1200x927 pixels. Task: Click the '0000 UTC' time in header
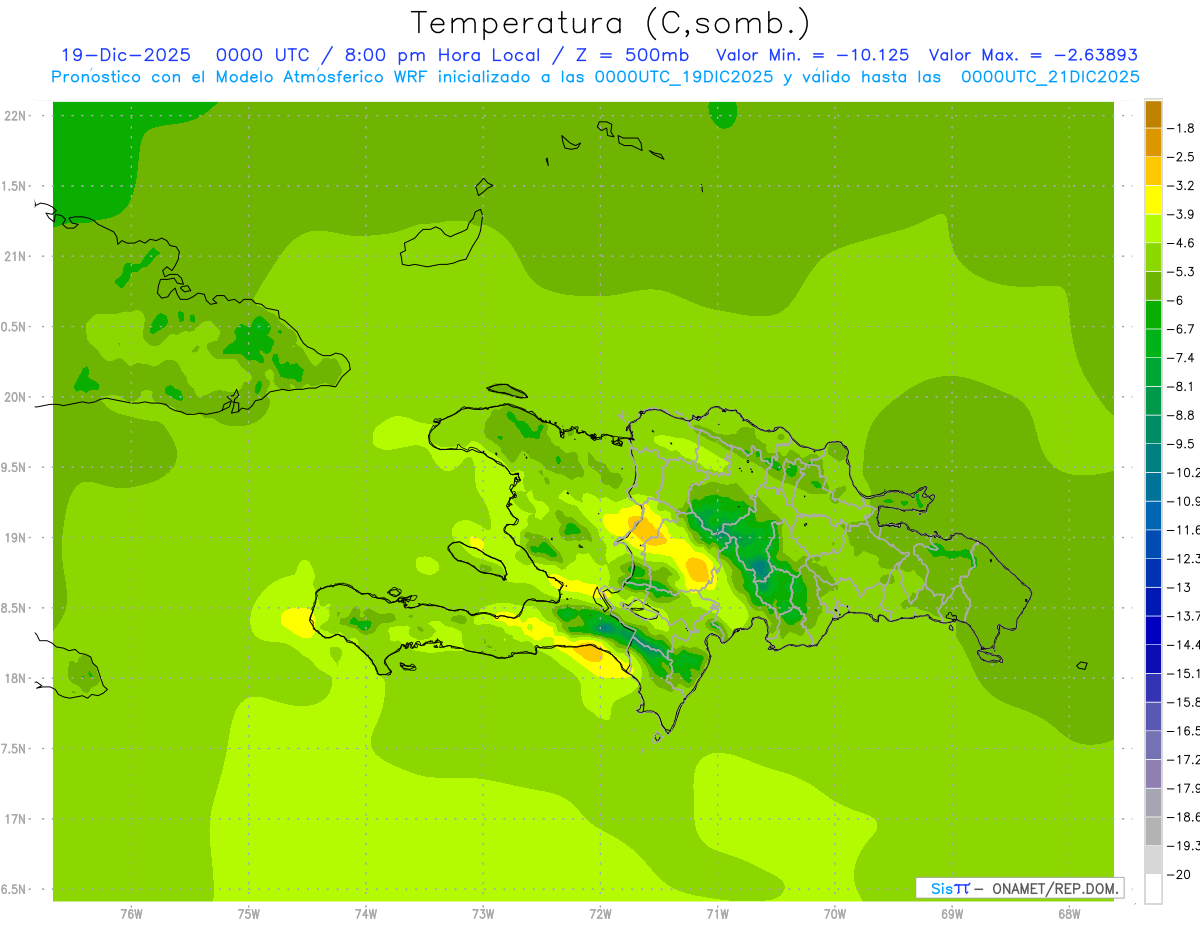click(262, 55)
